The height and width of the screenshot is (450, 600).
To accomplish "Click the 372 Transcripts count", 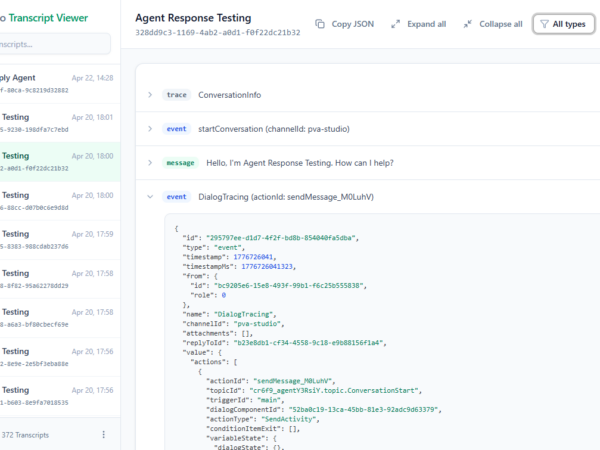I will click(x=25, y=435).
